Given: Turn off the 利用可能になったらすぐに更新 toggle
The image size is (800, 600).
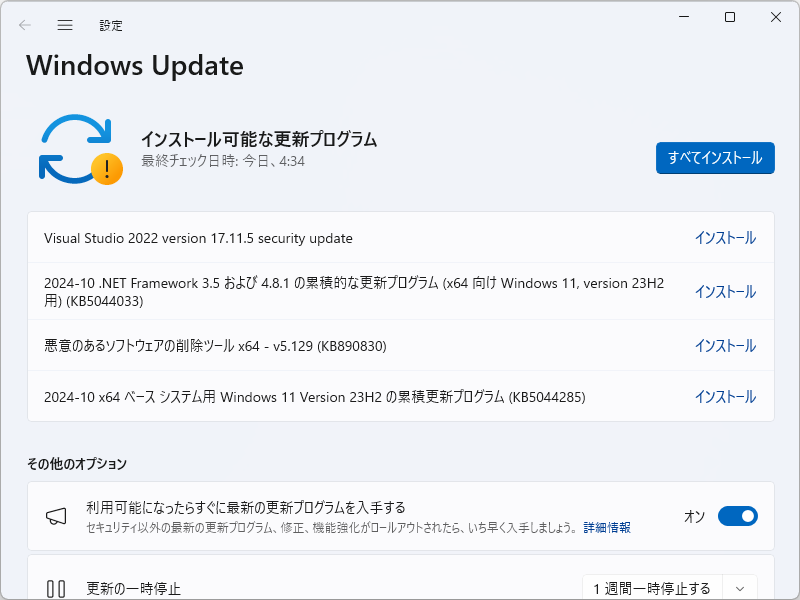Looking at the screenshot, I should point(738,516).
